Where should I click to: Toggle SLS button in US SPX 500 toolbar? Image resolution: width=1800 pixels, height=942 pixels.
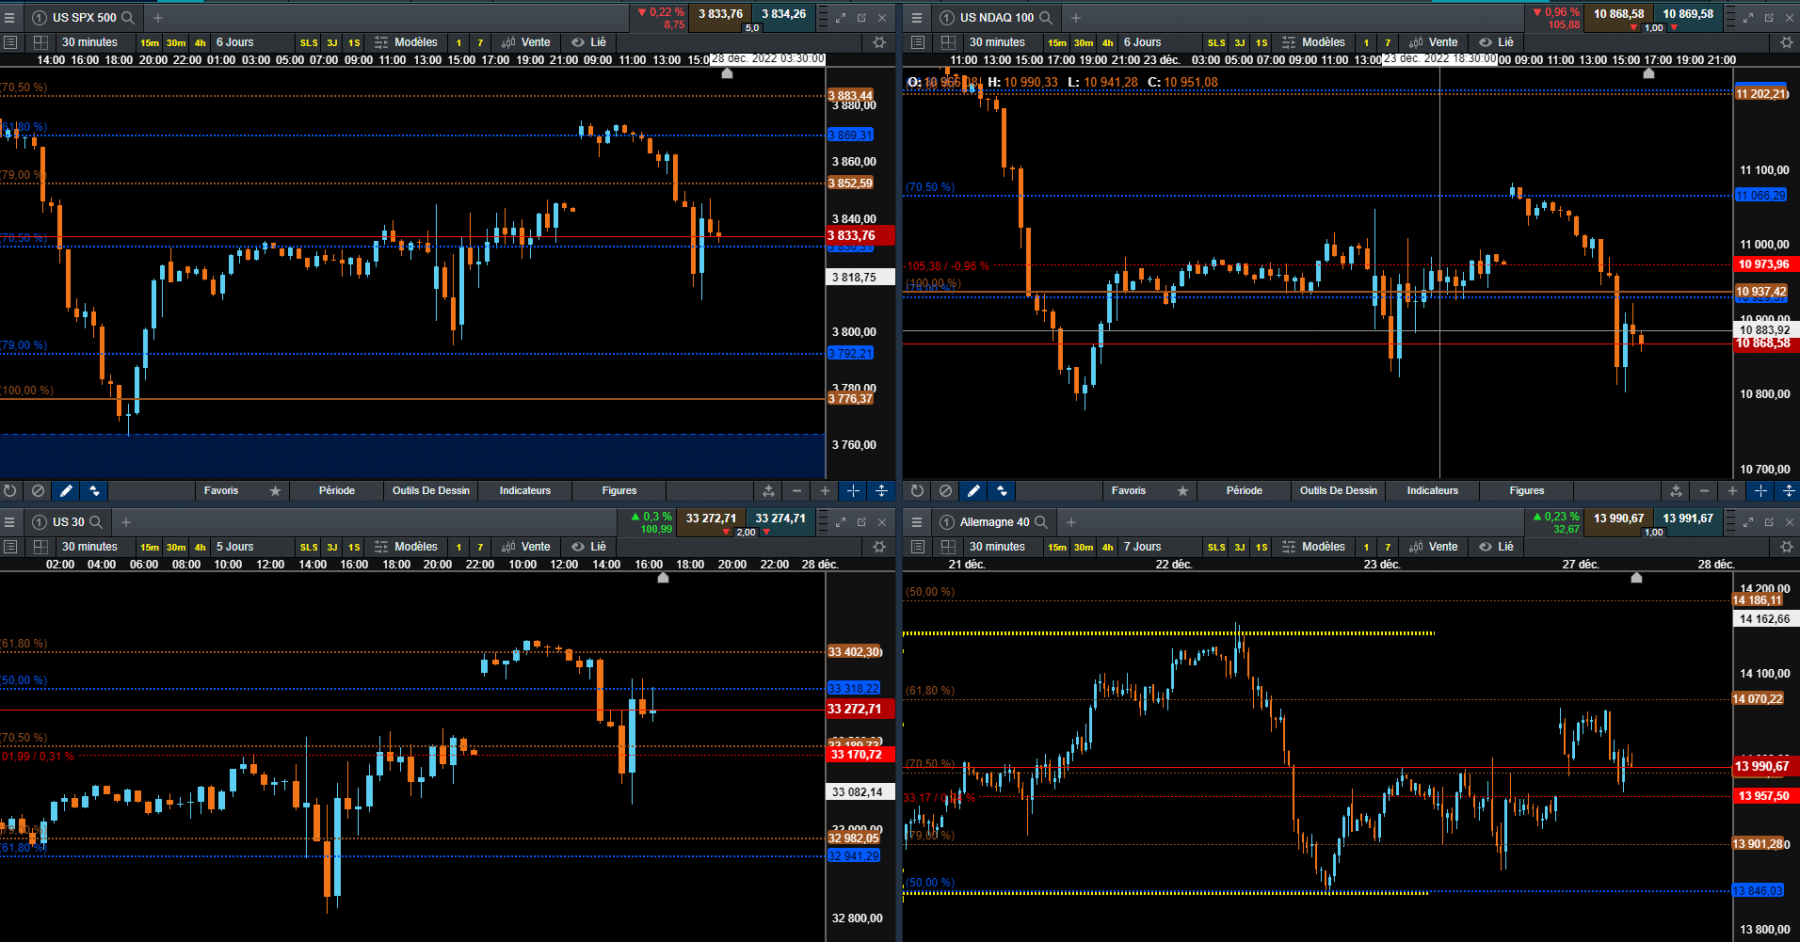(309, 43)
